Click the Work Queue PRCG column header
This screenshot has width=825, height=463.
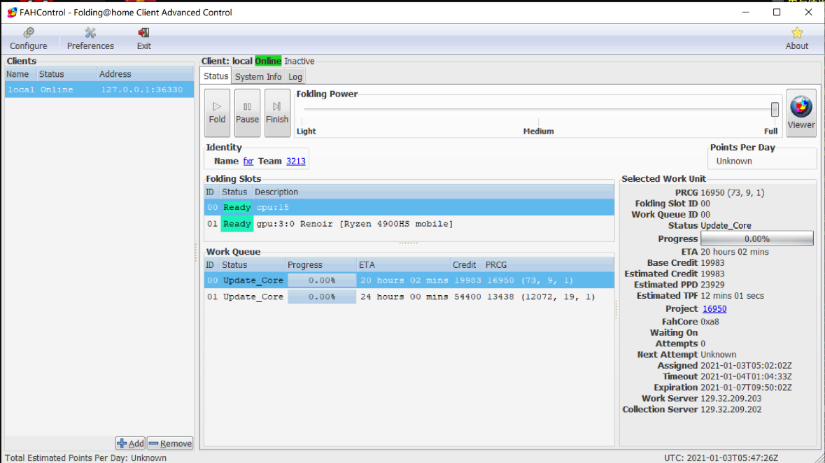pyautogui.click(x=548, y=265)
